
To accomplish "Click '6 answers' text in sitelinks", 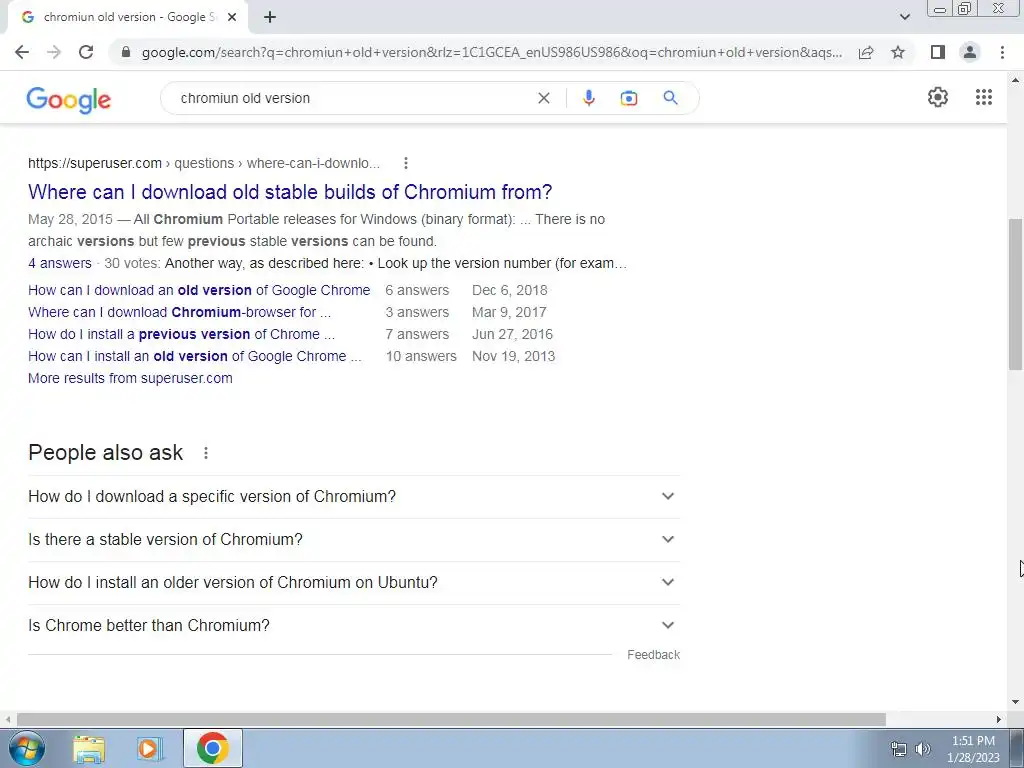I will coord(417,290).
